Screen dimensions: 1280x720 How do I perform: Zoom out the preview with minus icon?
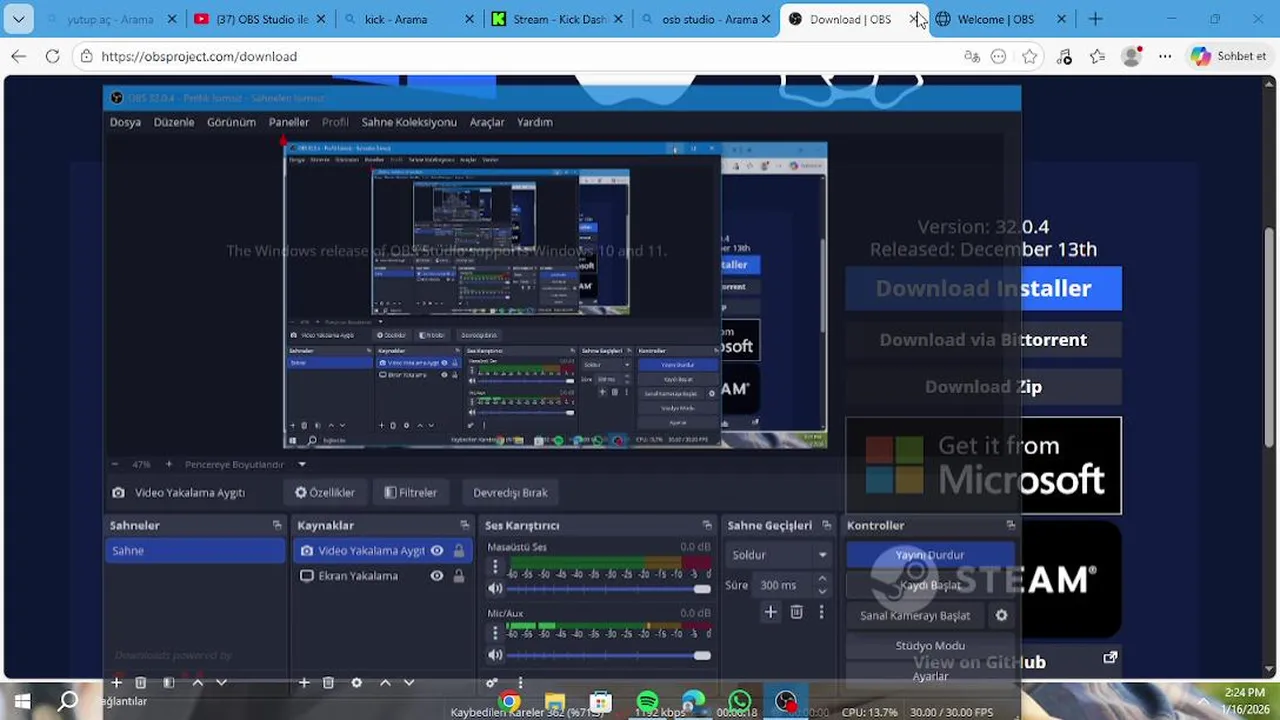pos(114,464)
